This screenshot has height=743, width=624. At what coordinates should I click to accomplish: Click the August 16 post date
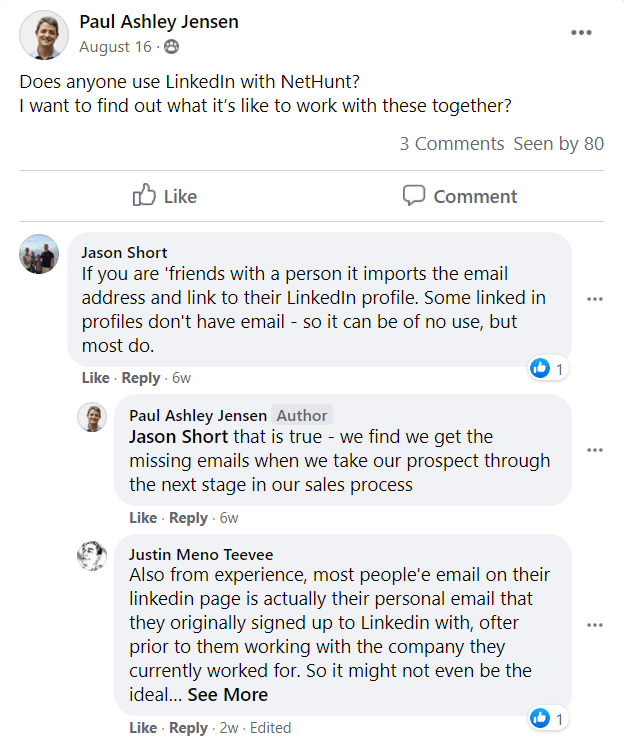tap(118, 47)
